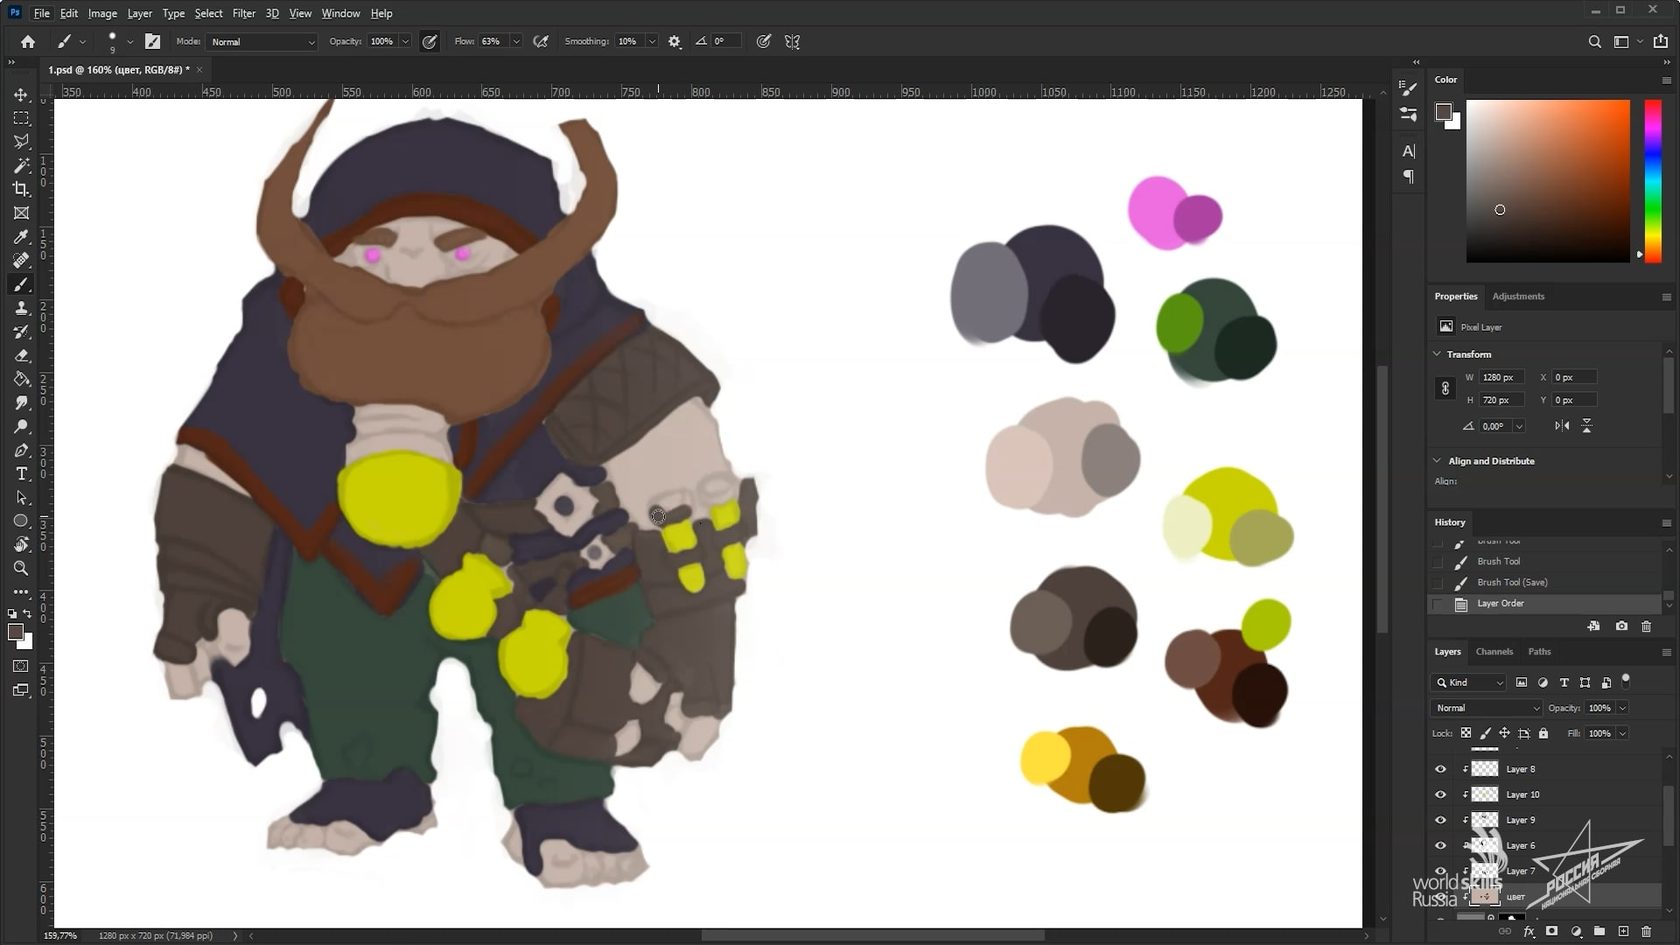Select the Crop tool

(21, 189)
